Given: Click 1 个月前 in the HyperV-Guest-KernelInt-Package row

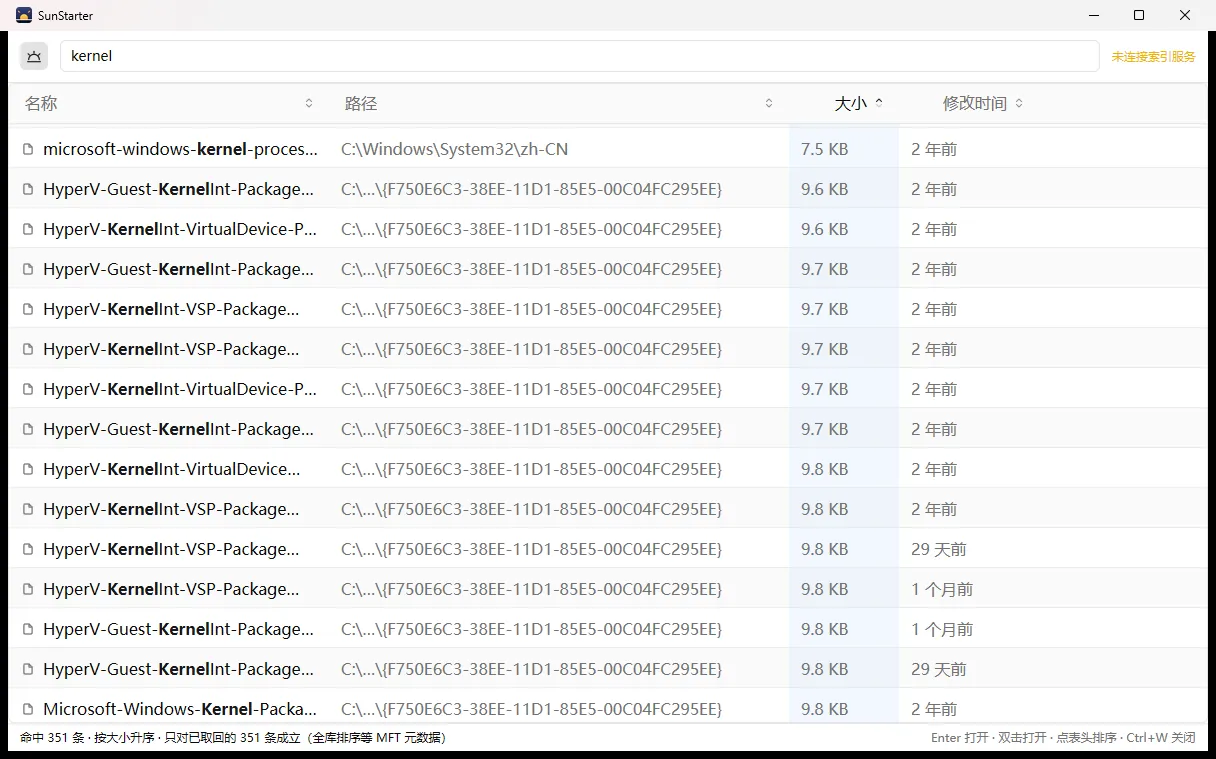Looking at the screenshot, I should tap(942, 629).
